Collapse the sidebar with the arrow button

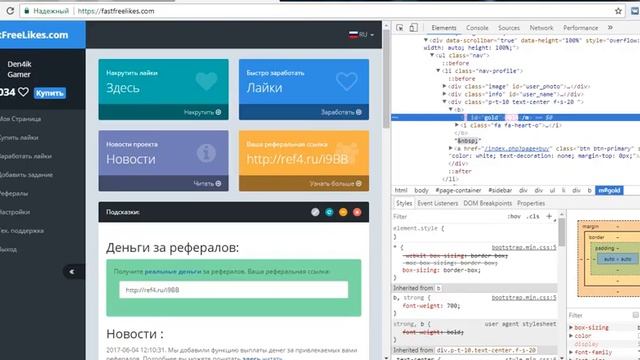72,271
